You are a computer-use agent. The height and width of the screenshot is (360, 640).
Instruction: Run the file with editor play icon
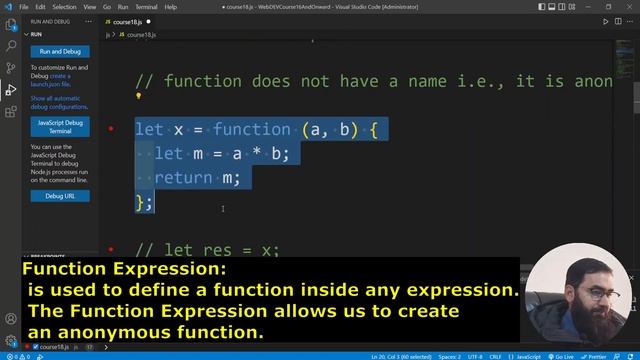606,22
